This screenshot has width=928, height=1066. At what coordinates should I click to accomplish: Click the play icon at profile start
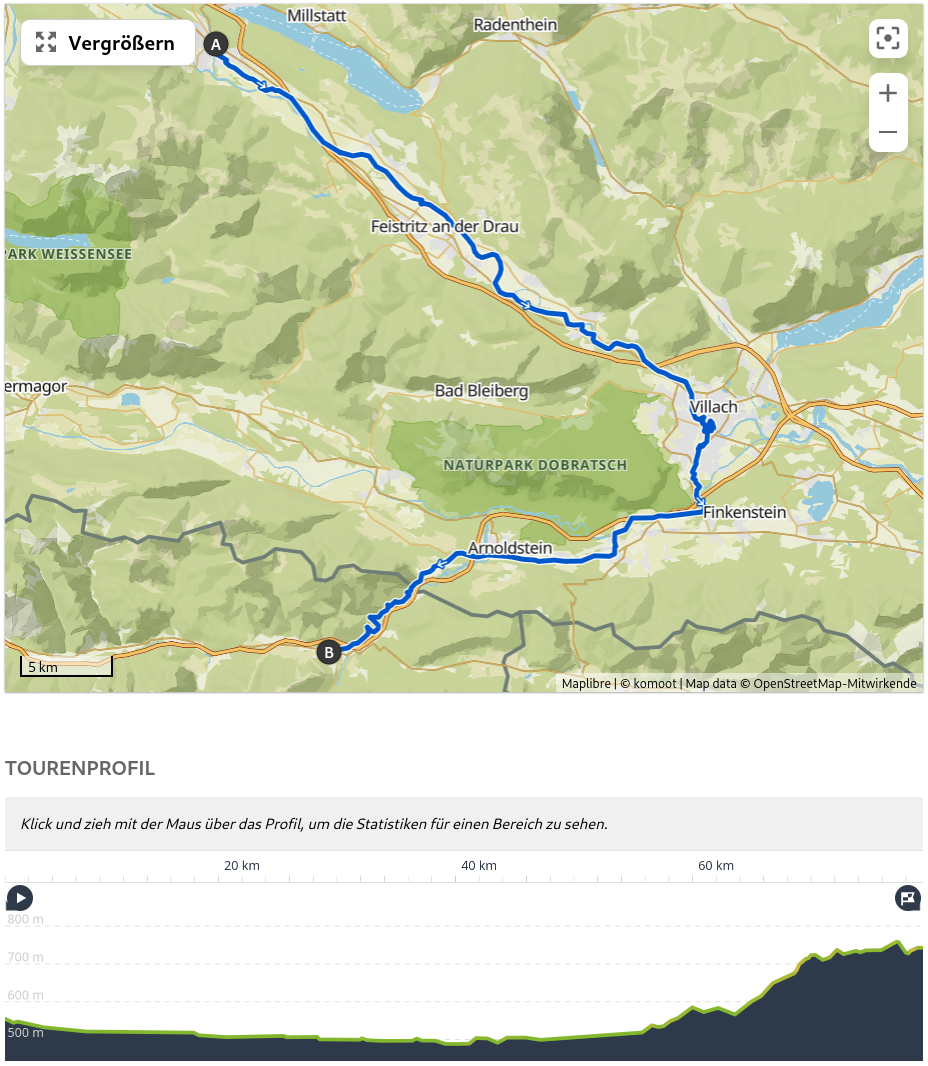(x=20, y=898)
